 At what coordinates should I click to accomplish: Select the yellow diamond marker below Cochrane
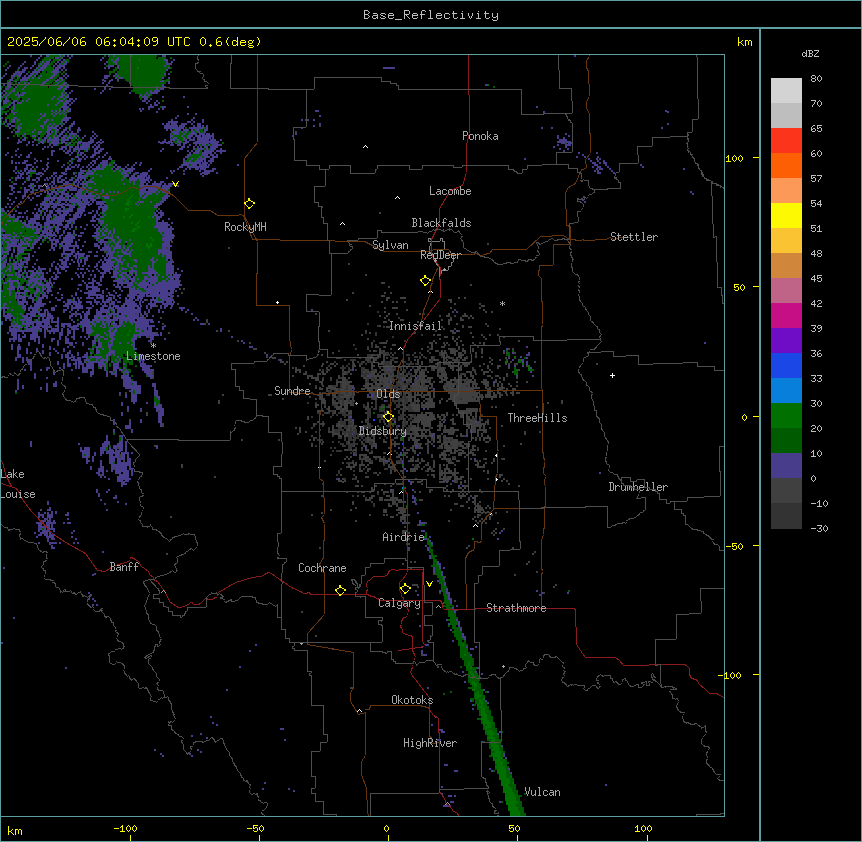click(340, 590)
